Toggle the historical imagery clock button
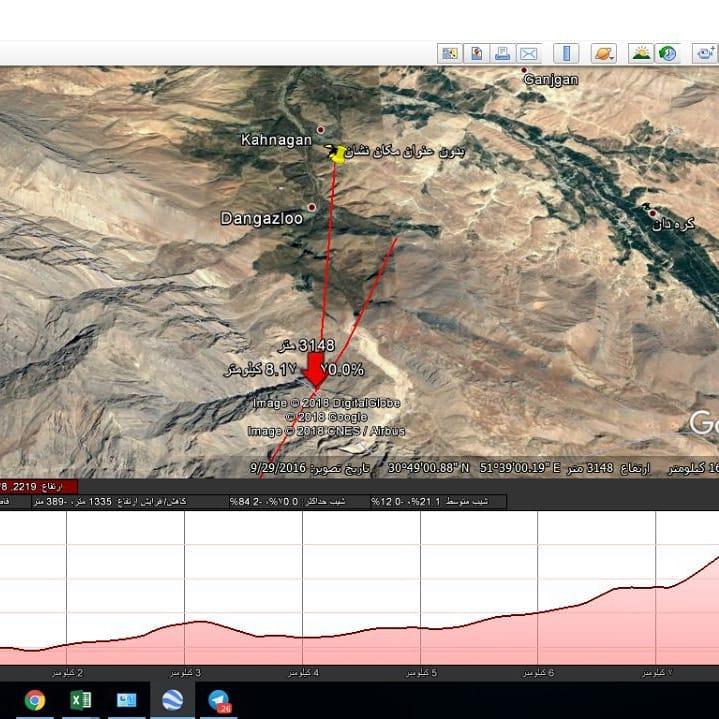The height and width of the screenshot is (719, 719). (x=667, y=53)
